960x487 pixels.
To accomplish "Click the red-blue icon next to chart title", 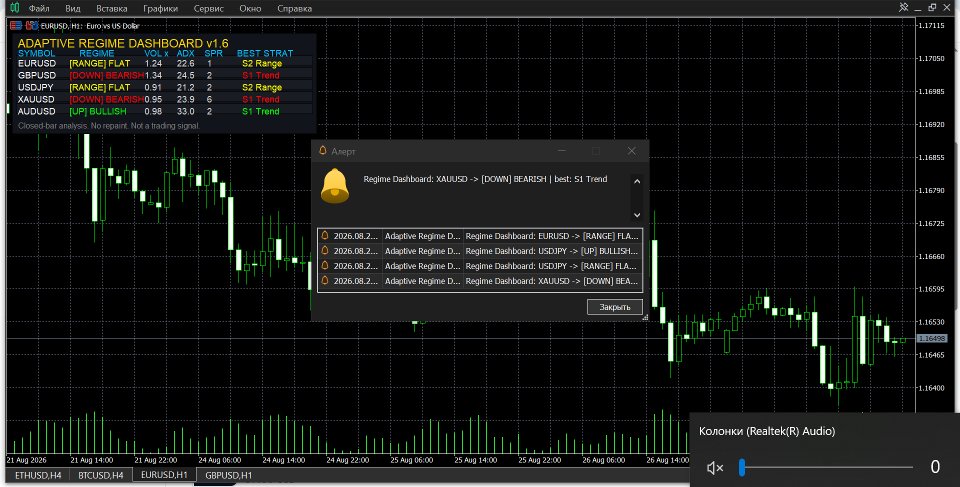I will pyautogui.click(x=31, y=26).
